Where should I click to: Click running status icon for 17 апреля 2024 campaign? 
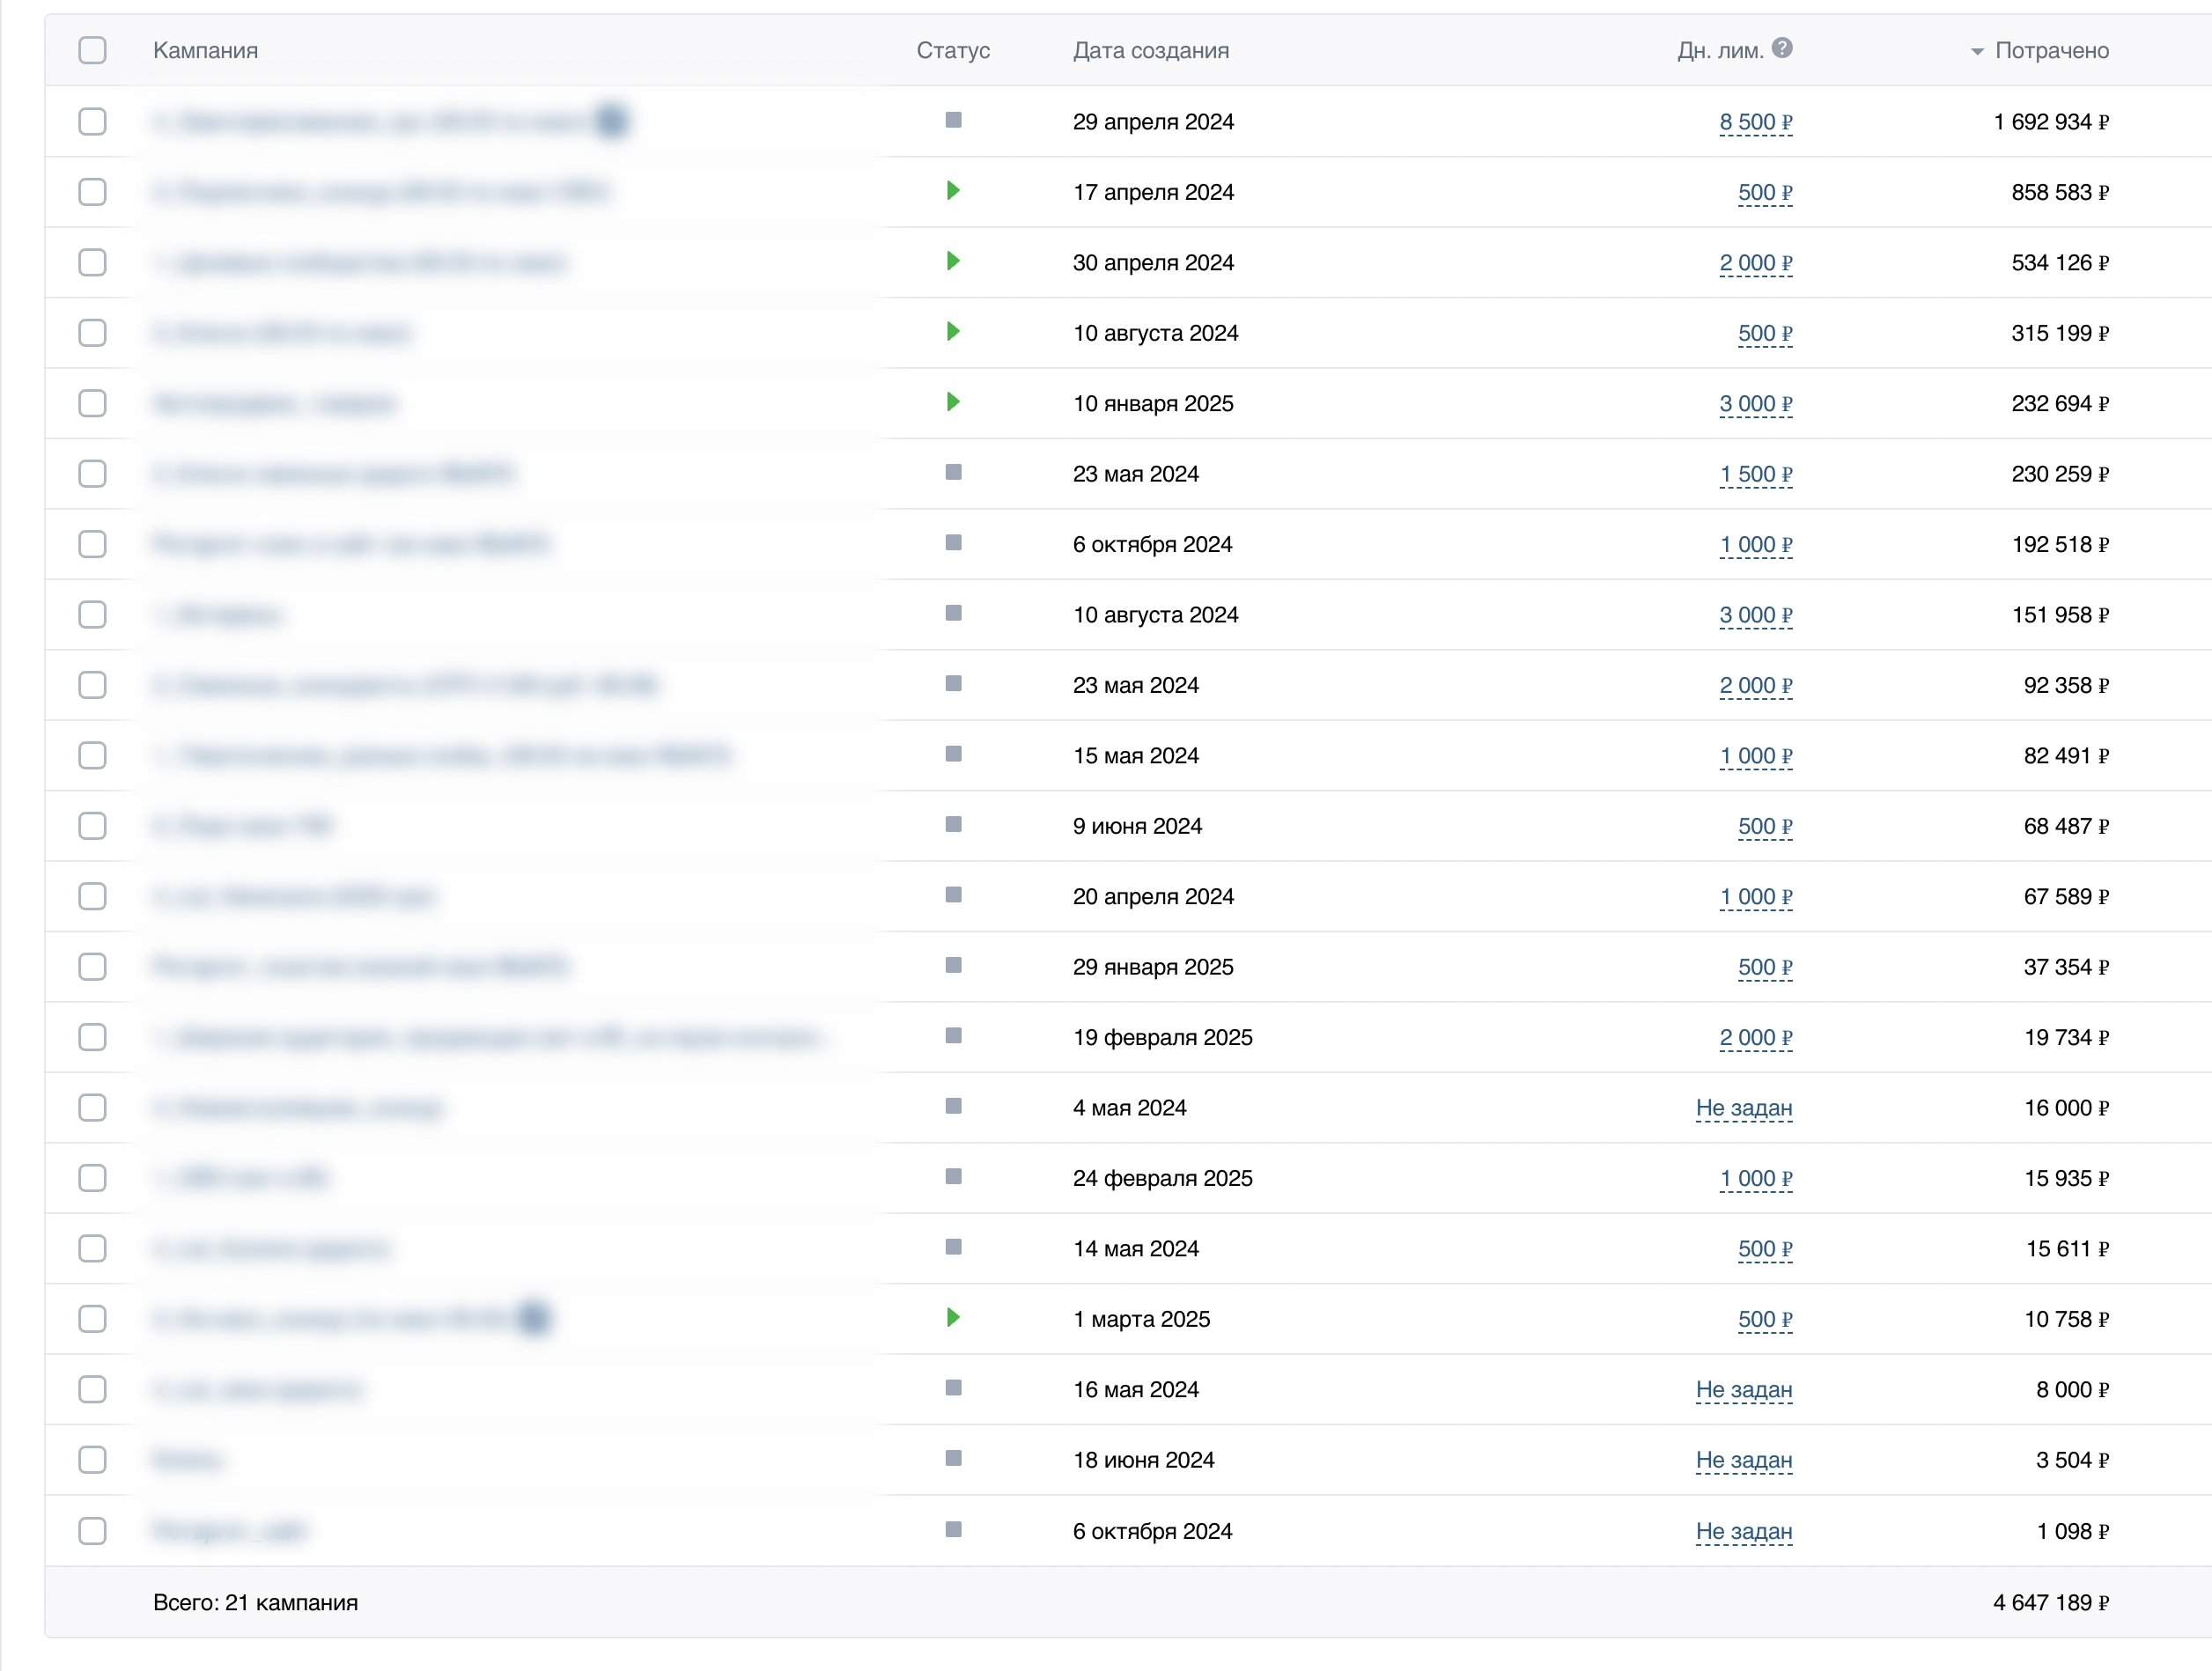(x=953, y=190)
